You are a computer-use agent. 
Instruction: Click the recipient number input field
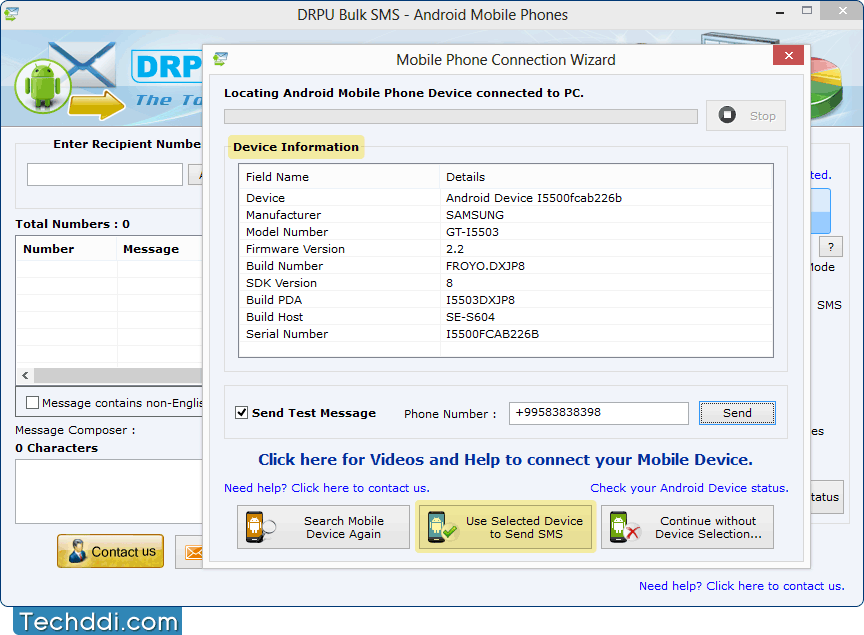(x=105, y=174)
